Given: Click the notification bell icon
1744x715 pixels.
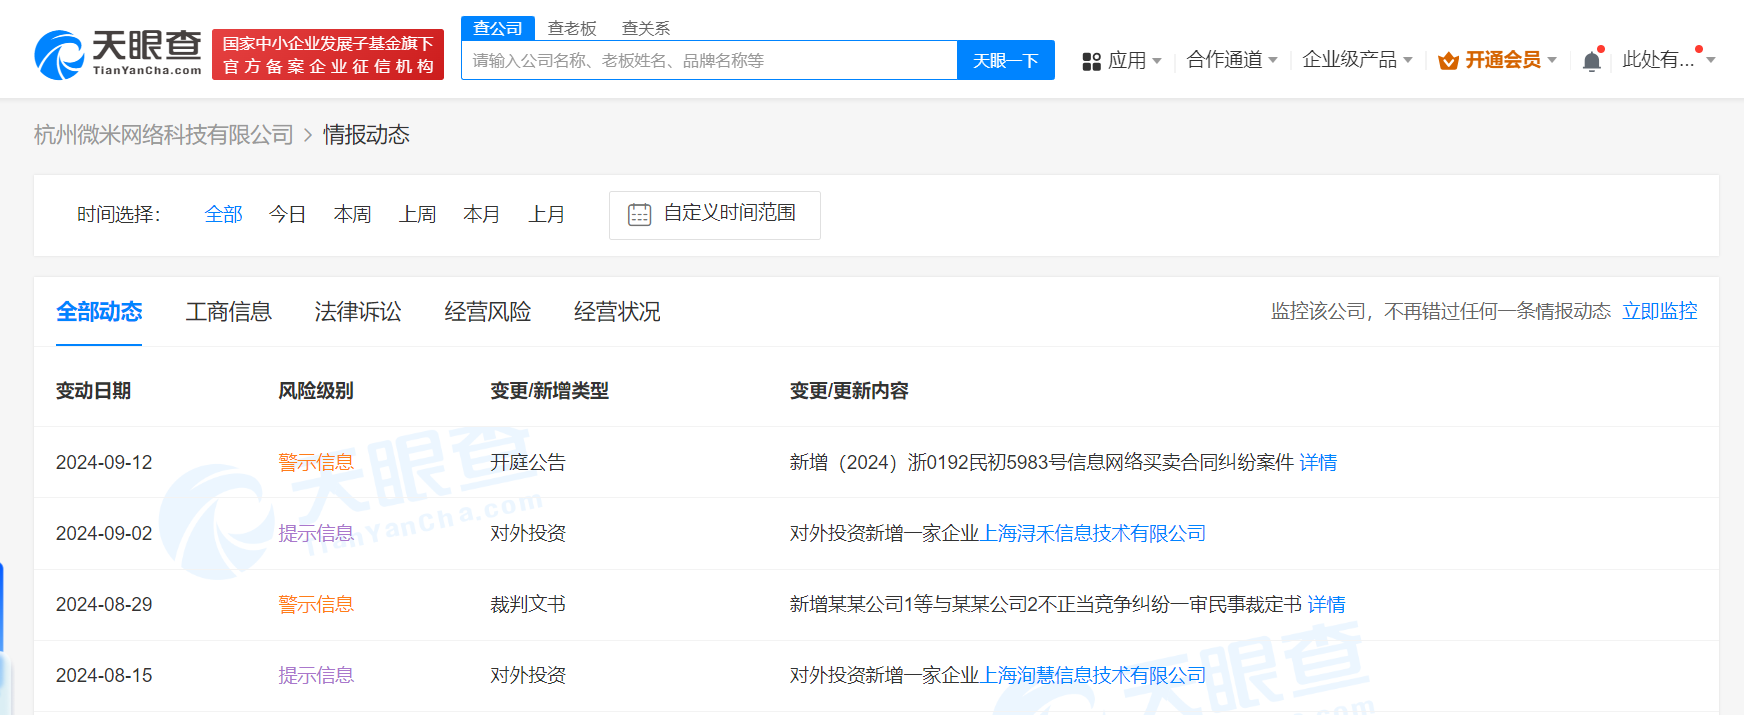Looking at the screenshot, I should tap(1592, 61).
